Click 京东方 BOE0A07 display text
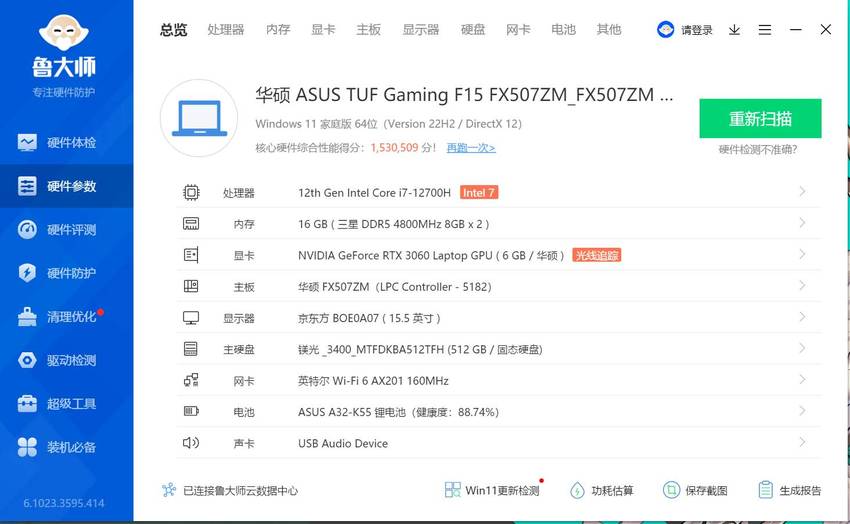 coord(369,318)
